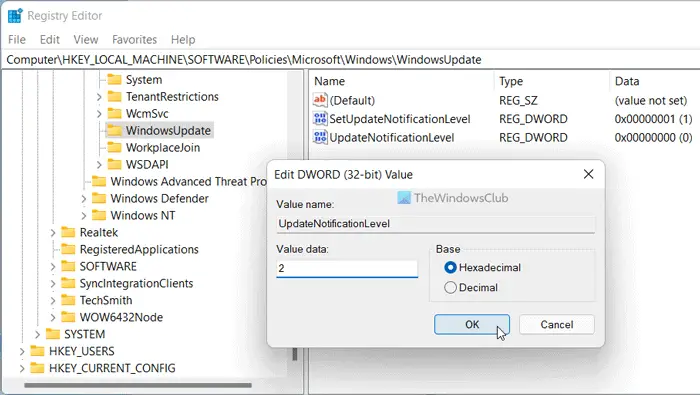
Task: Close the Edit DWORD dialog with X
Action: [x=588, y=174]
